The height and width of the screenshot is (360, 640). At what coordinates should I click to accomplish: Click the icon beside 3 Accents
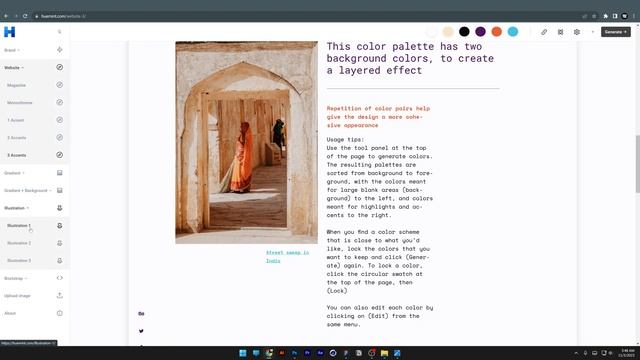click(60, 155)
